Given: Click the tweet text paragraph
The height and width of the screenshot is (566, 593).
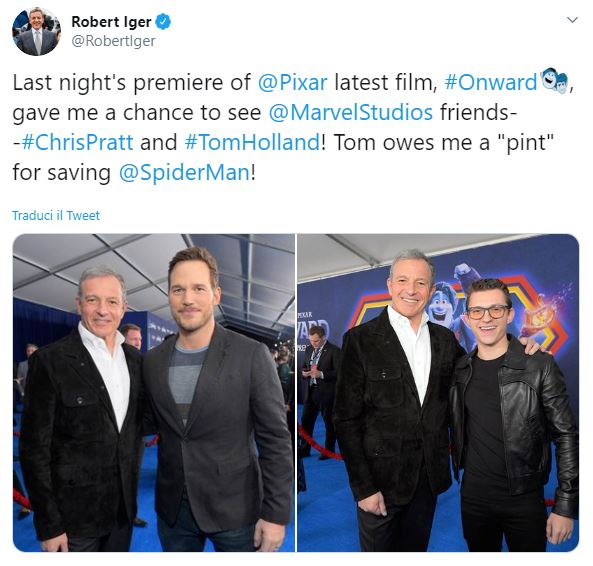Looking at the screenshot, I should point(293,127).
